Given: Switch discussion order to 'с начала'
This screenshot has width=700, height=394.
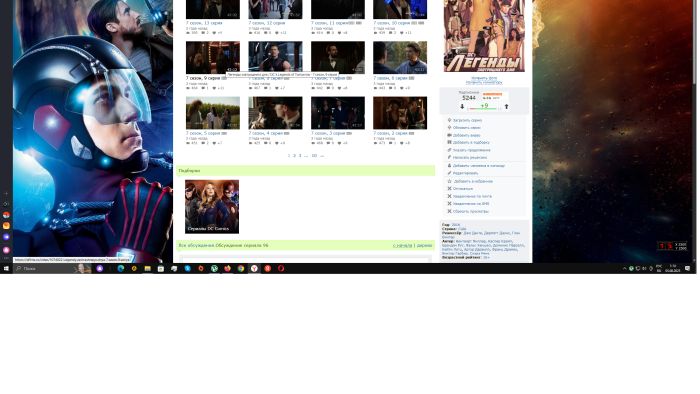Looking at the screenshot, I should 403,245.
